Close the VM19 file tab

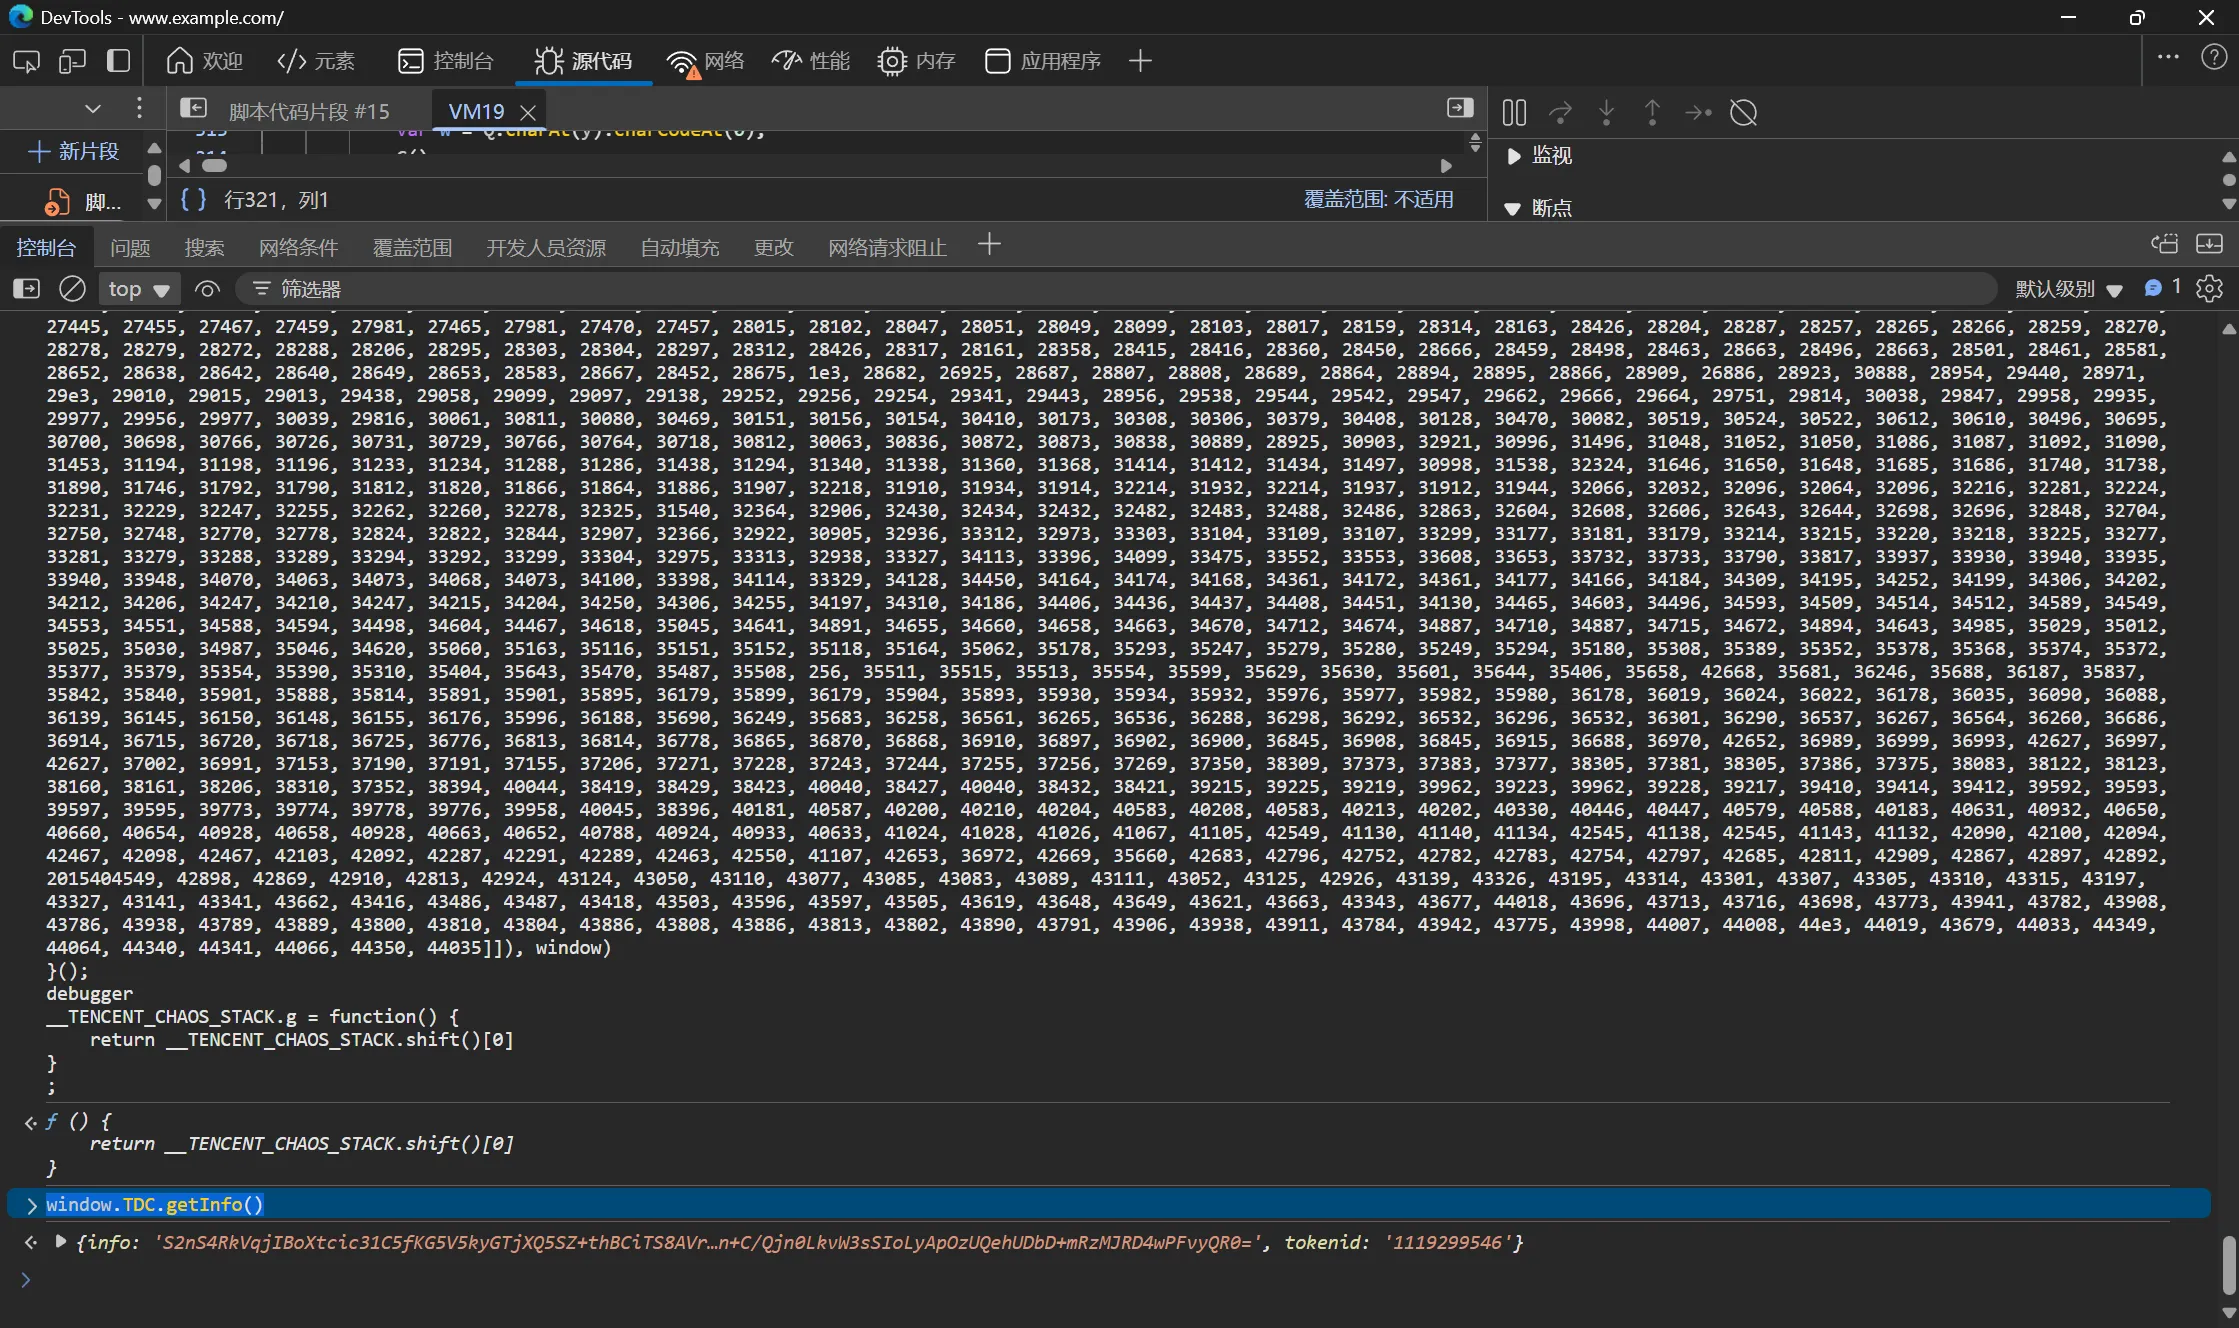(529, 112)
